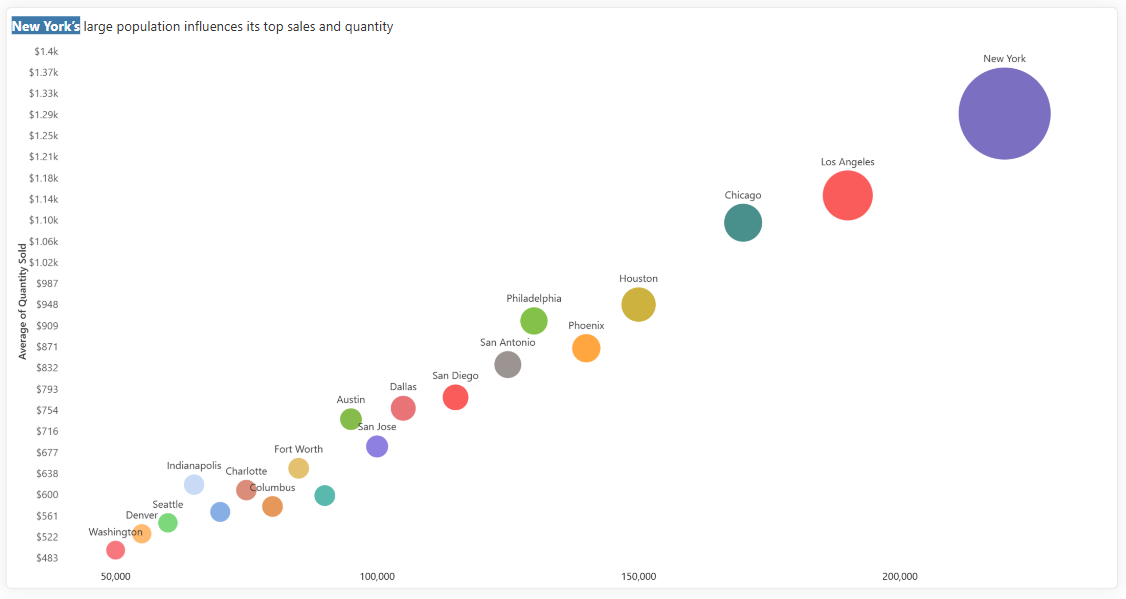
Task: Select the Denver bubble
Action: coord(141,534)
